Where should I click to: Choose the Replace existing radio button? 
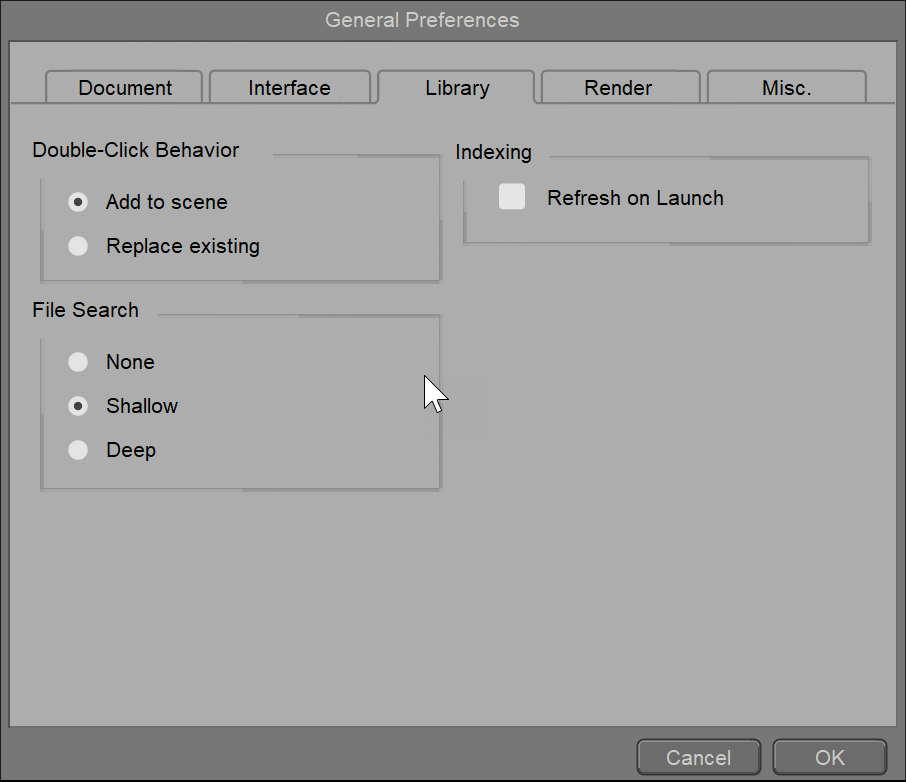point(78,246)
